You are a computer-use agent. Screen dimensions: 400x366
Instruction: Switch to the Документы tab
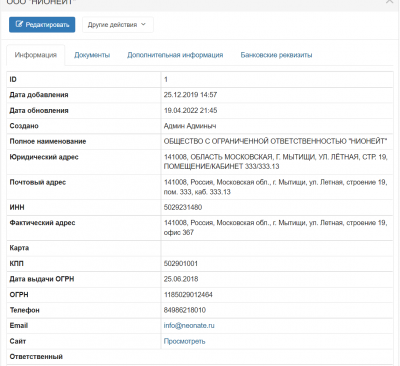point(92,55)
